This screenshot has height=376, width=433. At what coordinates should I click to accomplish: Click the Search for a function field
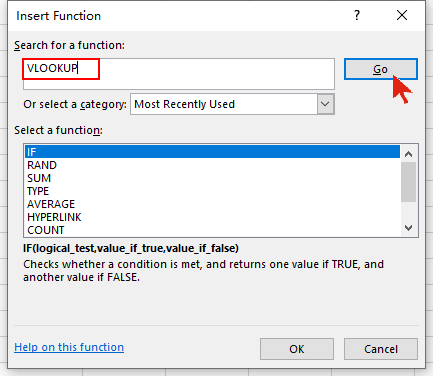point(179,74)
